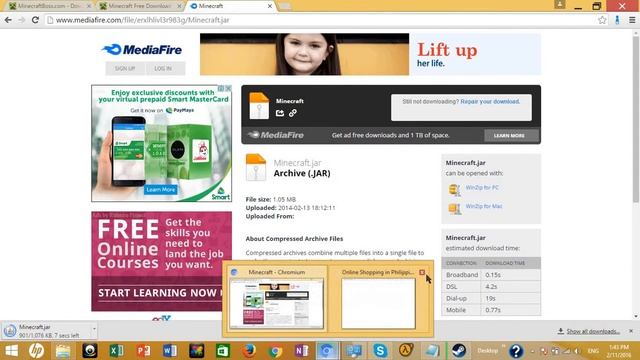Open the blue help question-mark icon
640x360 pixels.
(x=516, y=351)
